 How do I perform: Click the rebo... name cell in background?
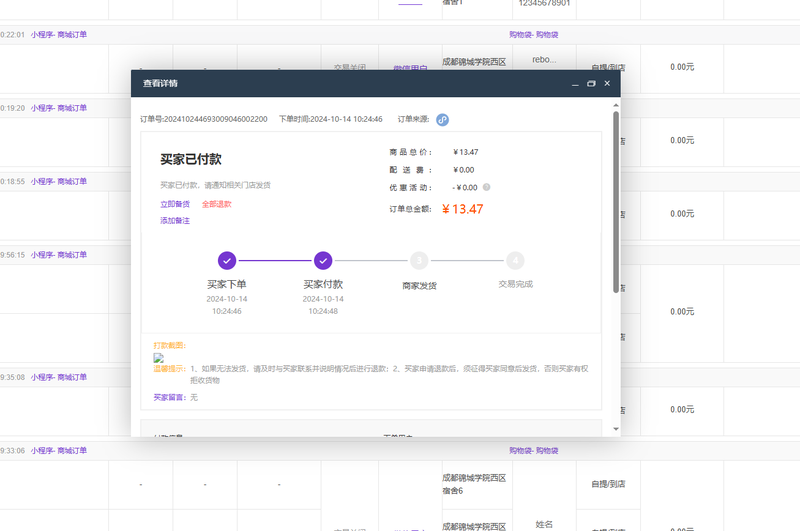(x=544, y=60)
